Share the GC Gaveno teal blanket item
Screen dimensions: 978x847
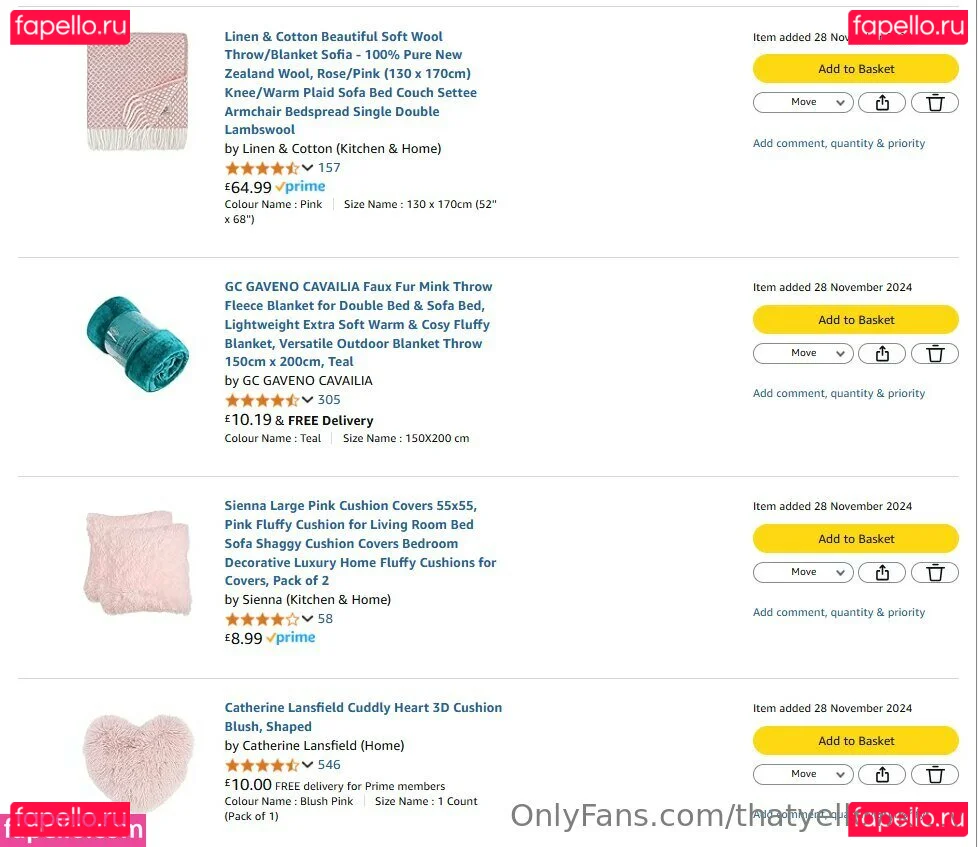click(882, 353)
